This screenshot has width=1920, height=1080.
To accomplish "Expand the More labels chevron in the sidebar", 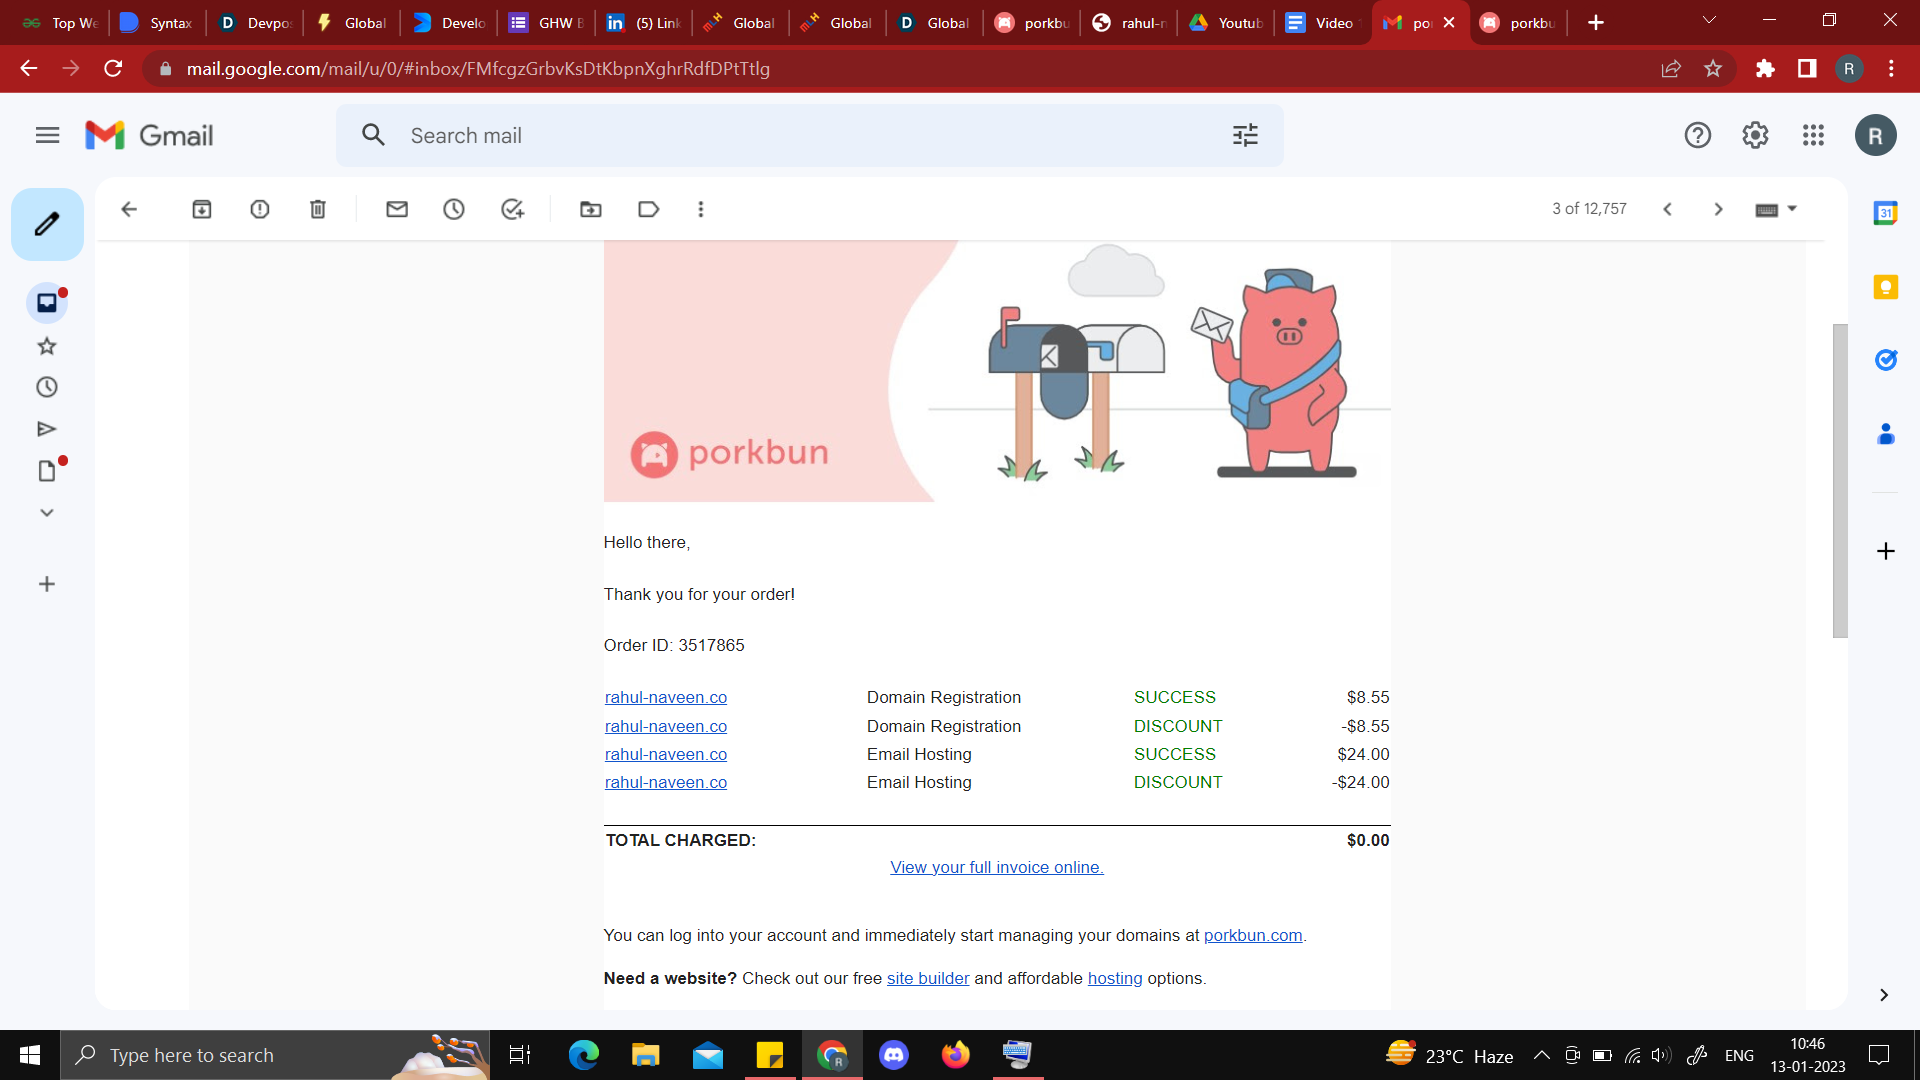I will [47, 513].
